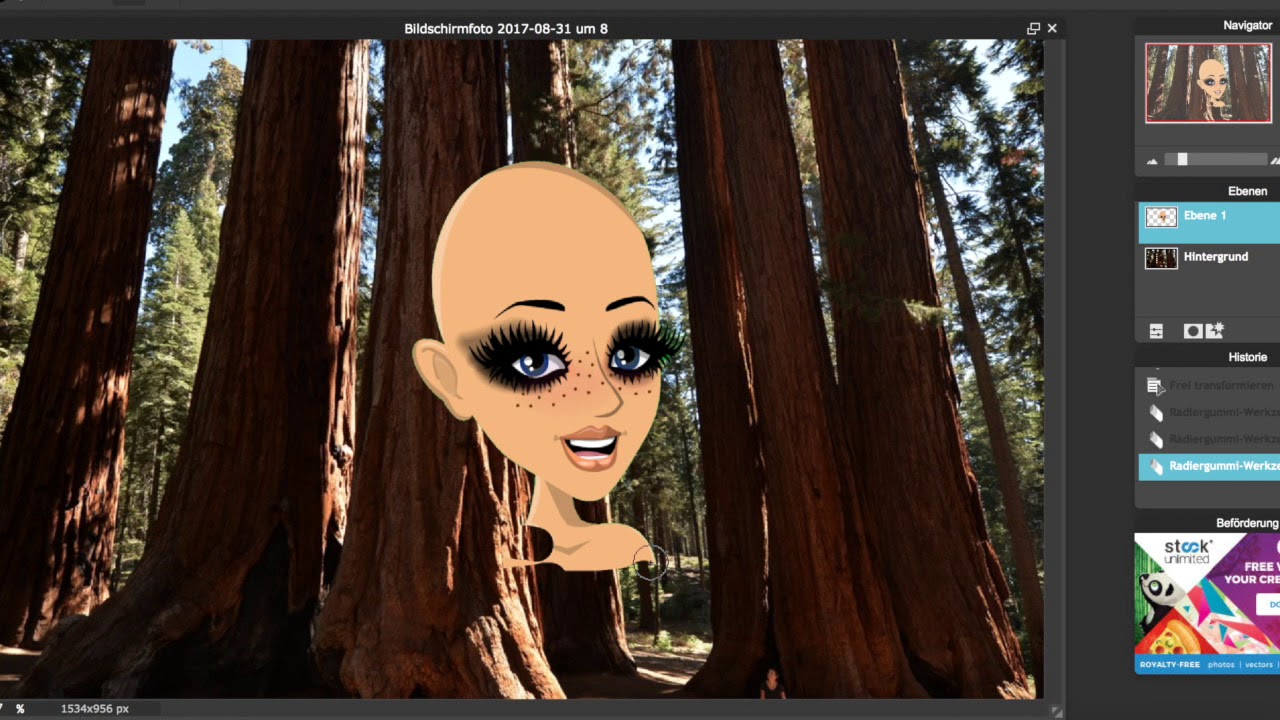The width and height of the screenshot is (1280, 720).
Task: Open layer styles icon in Ebenen panel
Action: [x=1215, y=331]
